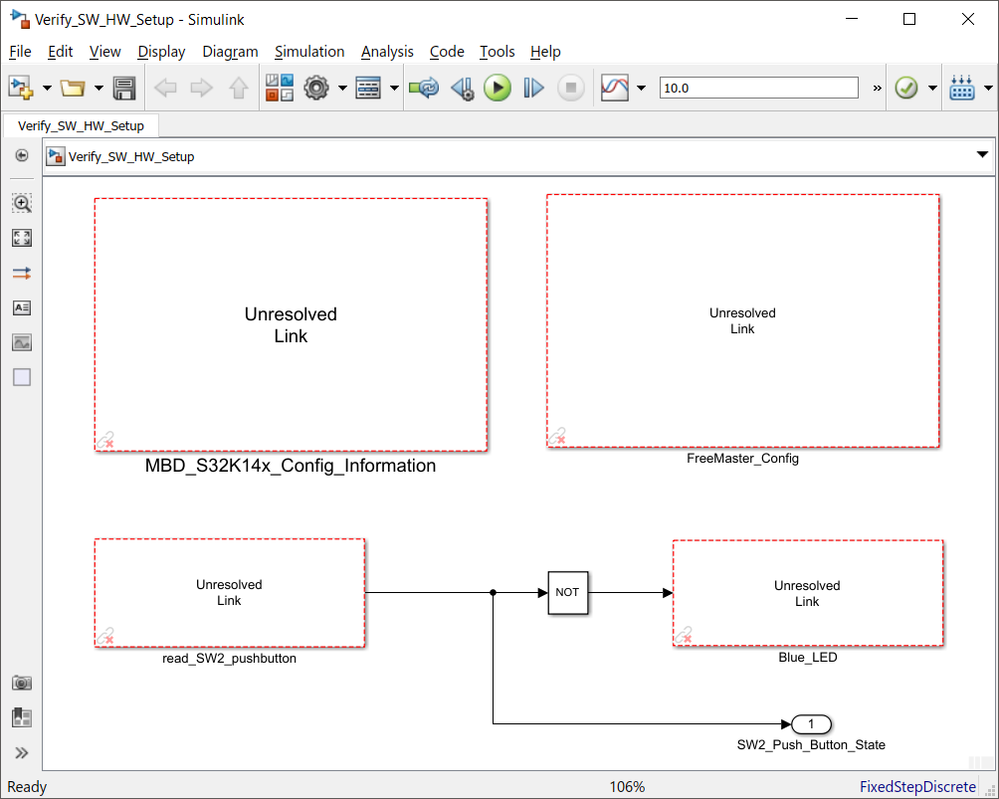
Task: Click the Screenshot camera icon
Action: coord(22,683)
